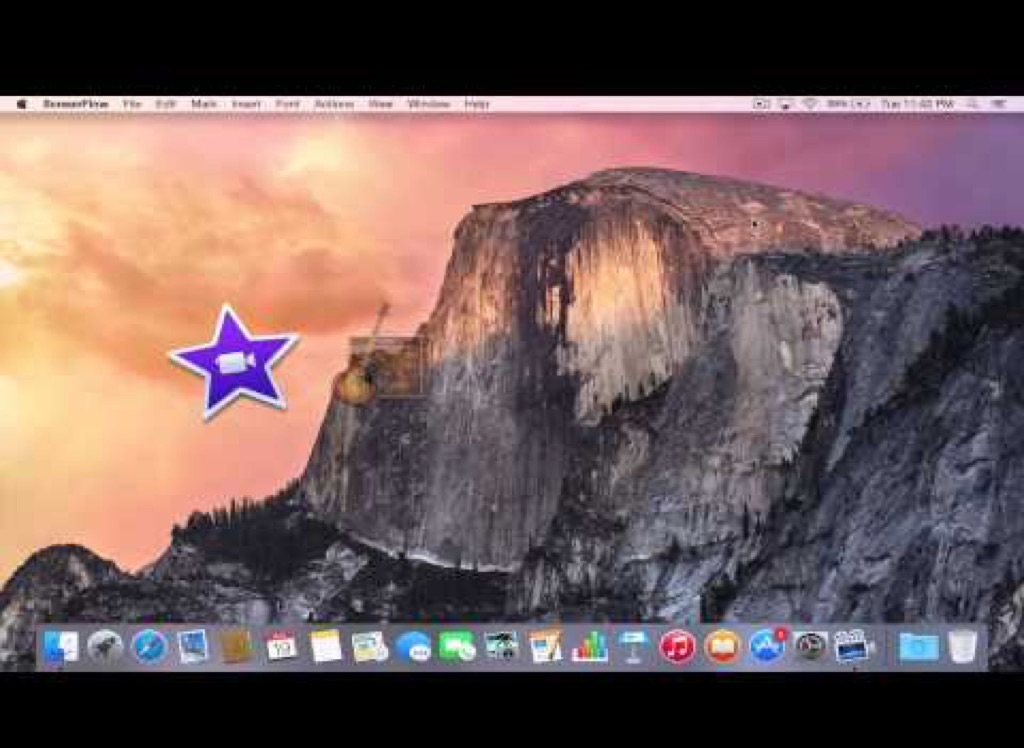Open iBooks from the Dock

coord(721,647)
